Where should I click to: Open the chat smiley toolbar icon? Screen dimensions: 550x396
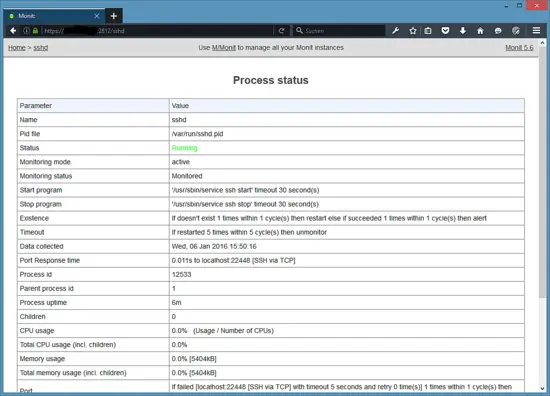498,31
